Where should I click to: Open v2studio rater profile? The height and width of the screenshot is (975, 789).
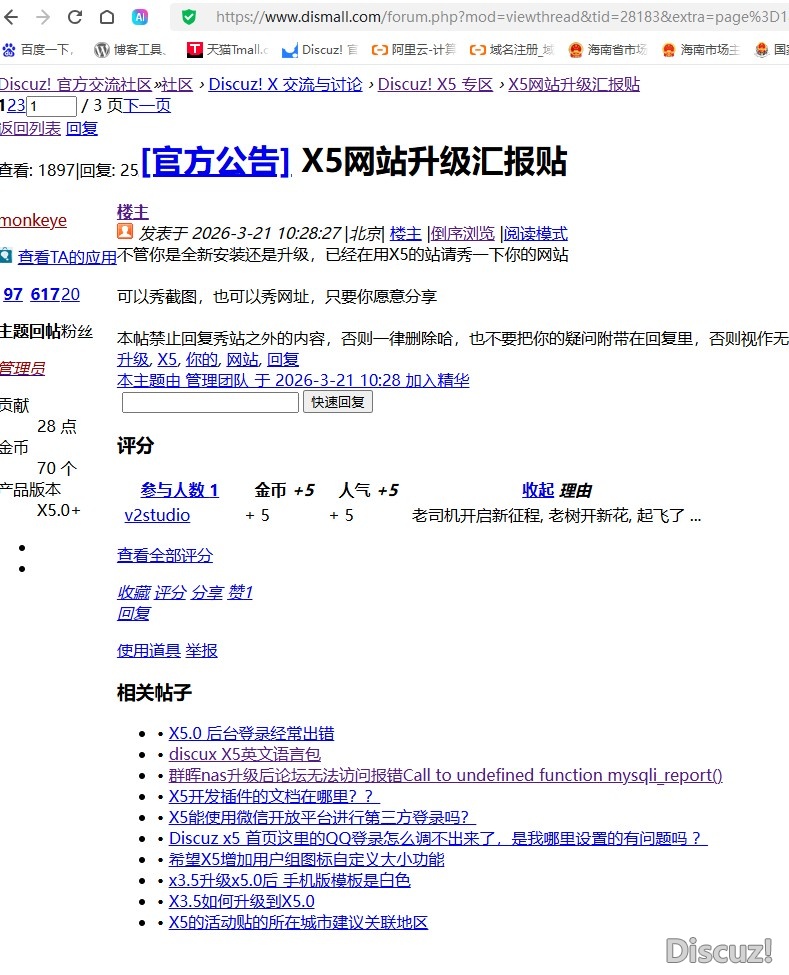point(157,515)
